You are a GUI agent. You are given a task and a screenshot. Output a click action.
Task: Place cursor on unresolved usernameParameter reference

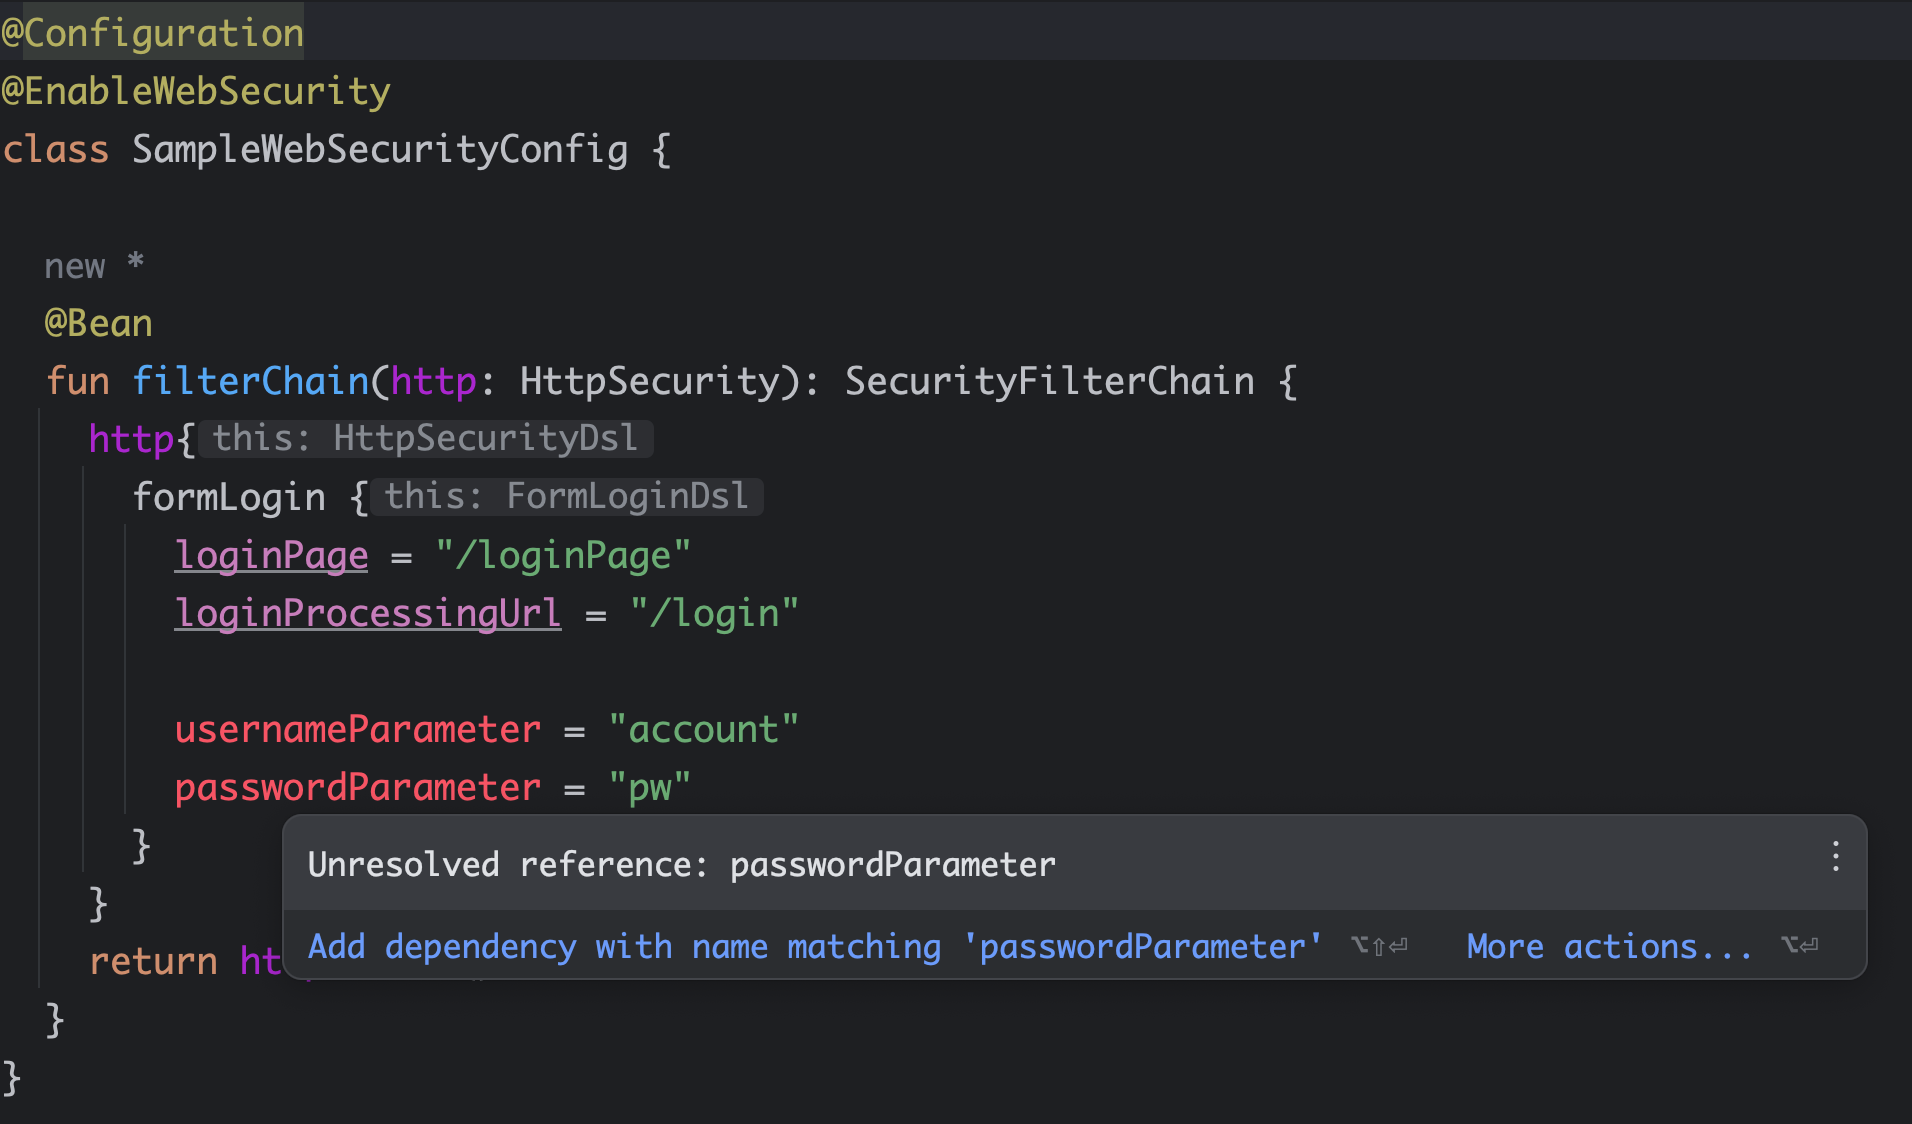click(357, 729)
